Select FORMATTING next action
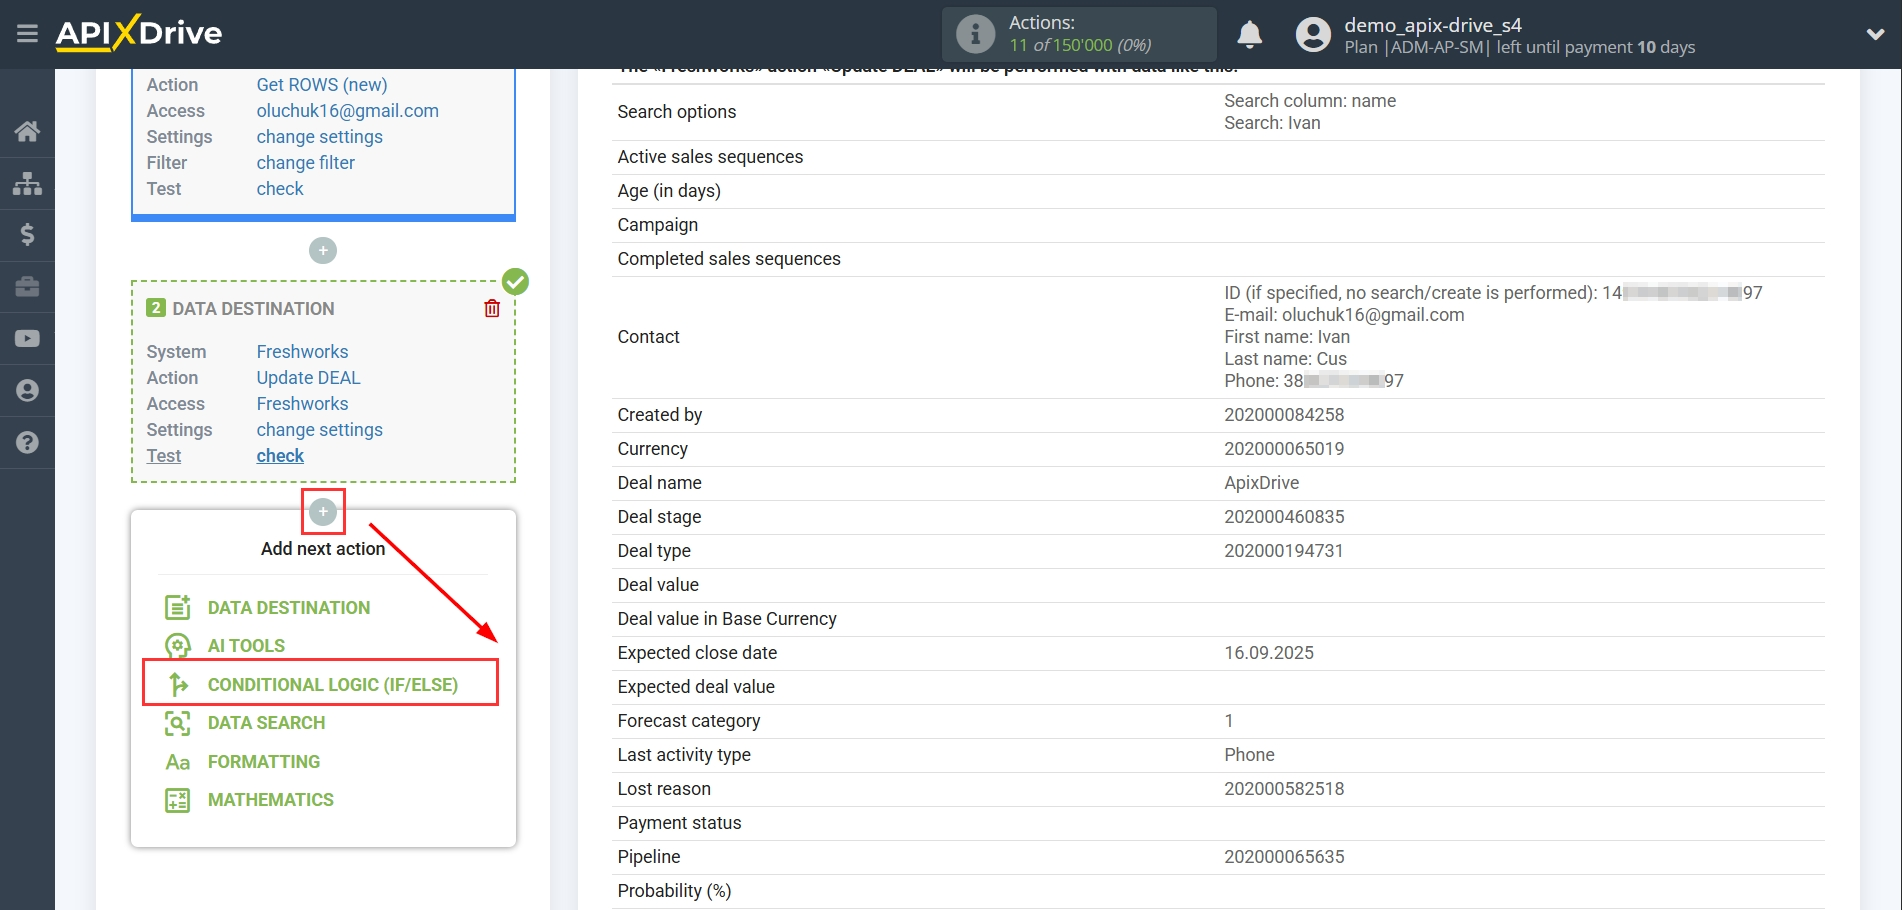 pos(264,762)
